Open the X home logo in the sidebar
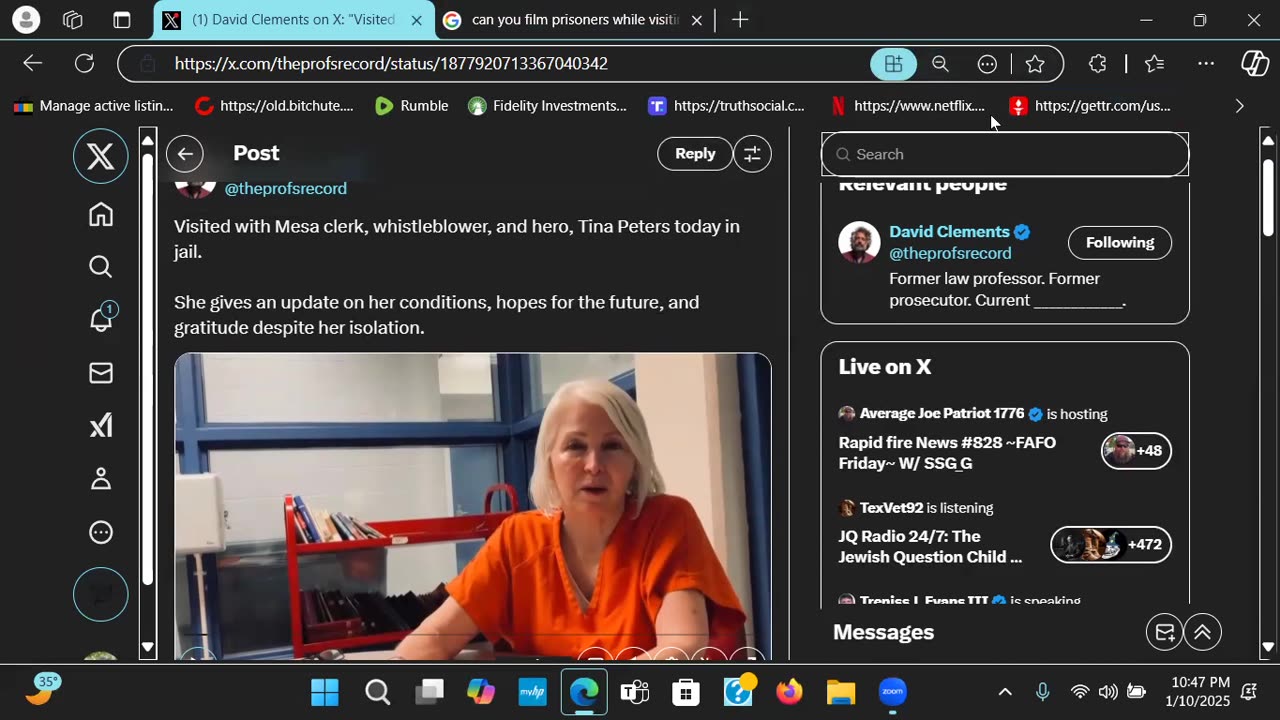 [x=101, y=157]
